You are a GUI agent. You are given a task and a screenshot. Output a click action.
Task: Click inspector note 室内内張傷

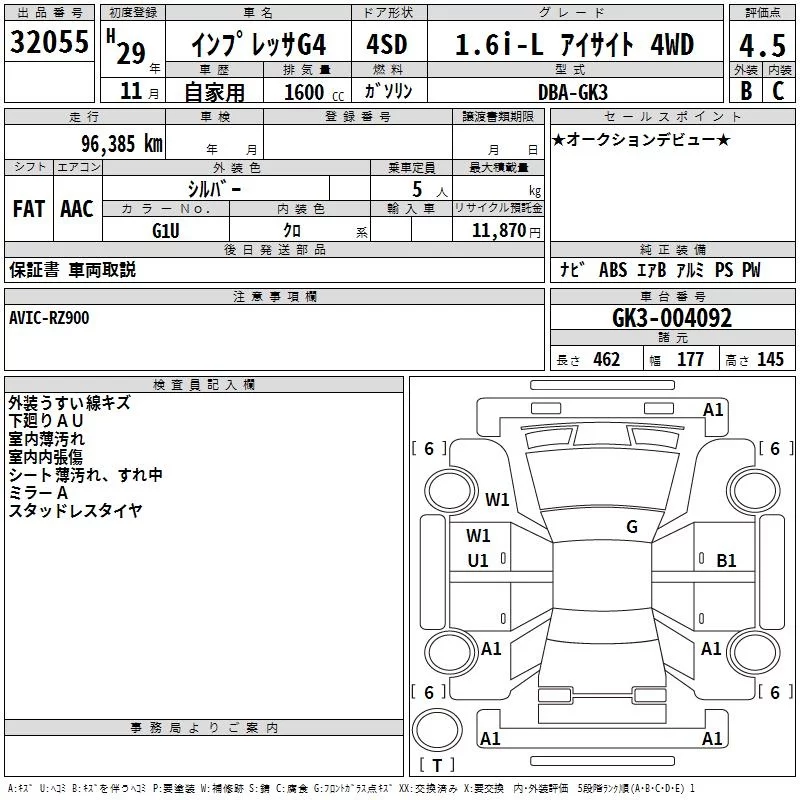(45, 457)
